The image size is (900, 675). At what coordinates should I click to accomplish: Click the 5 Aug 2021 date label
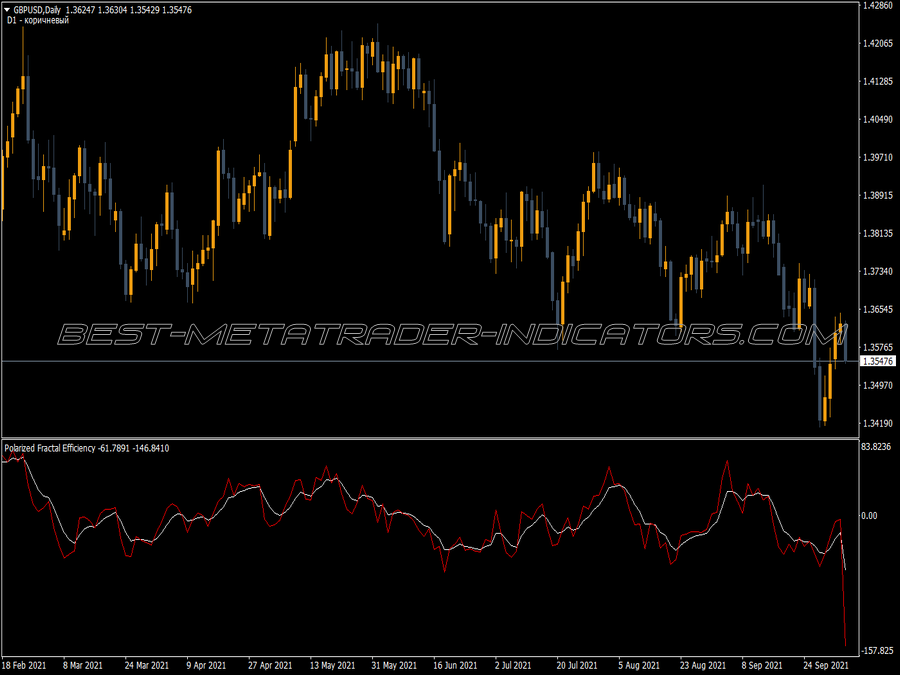pyautogui.click(x=639, y=666)
